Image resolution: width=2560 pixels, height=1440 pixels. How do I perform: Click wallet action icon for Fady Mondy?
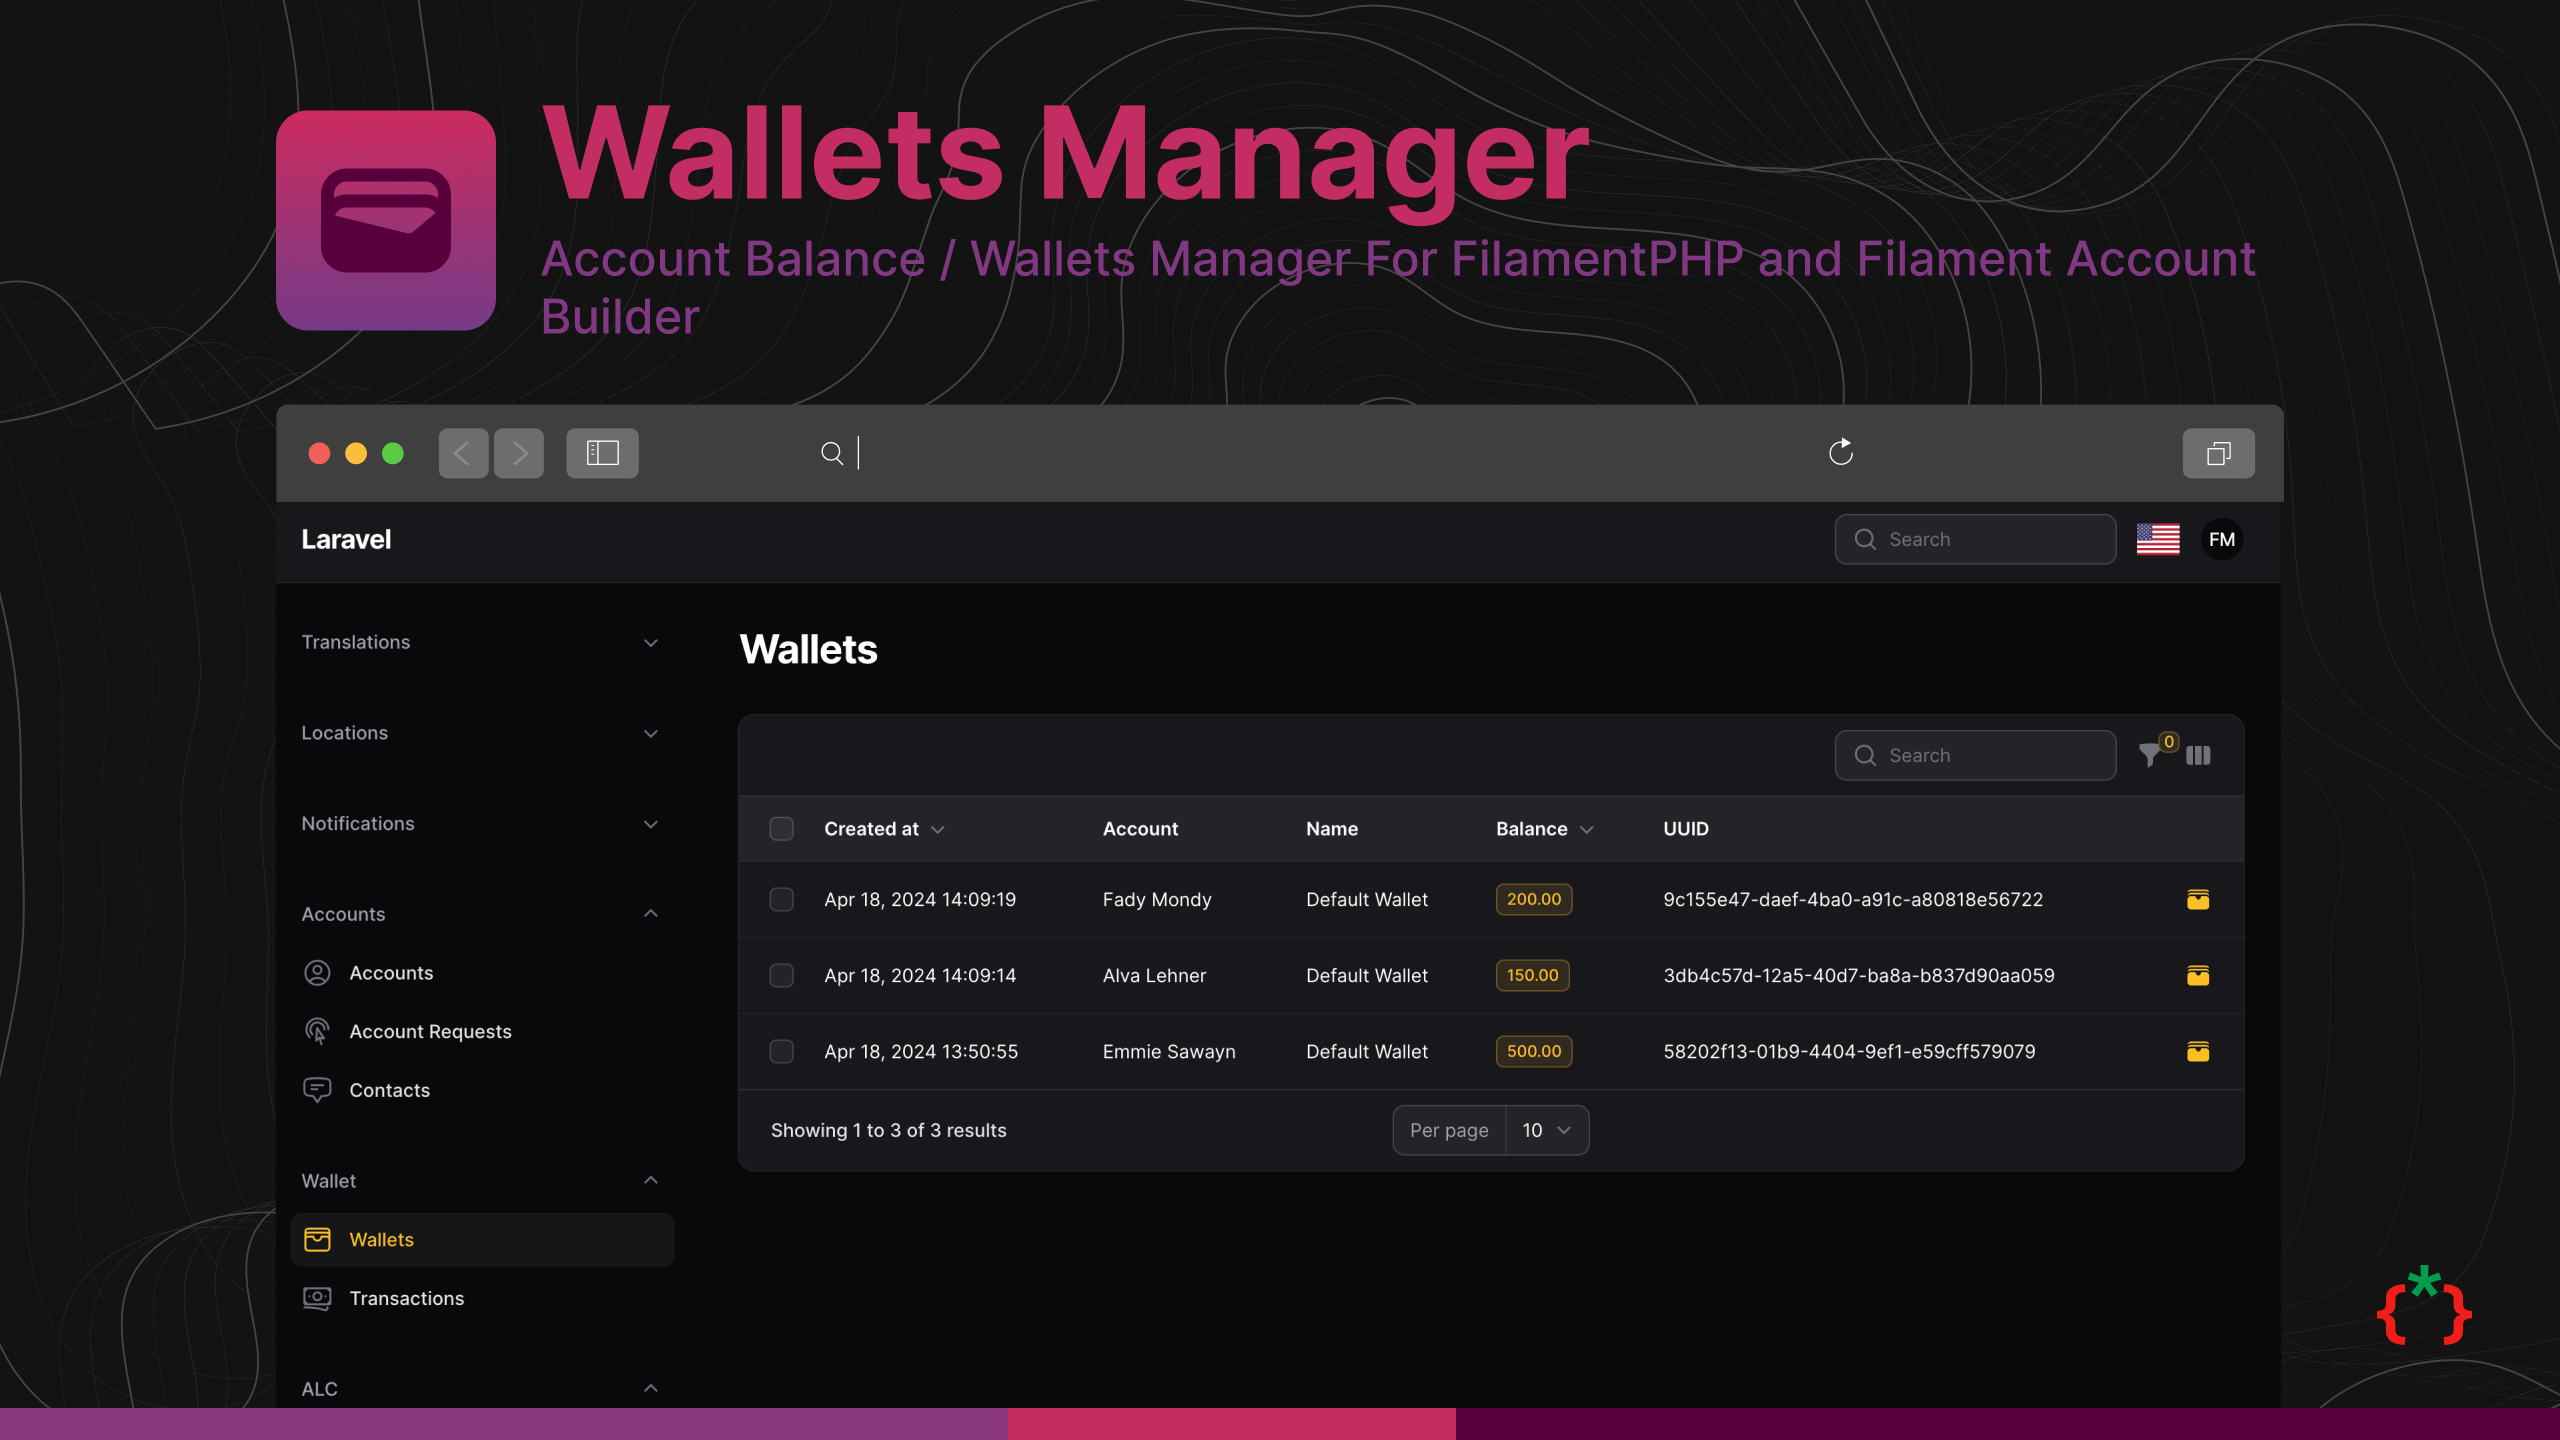coord(2197,899)
